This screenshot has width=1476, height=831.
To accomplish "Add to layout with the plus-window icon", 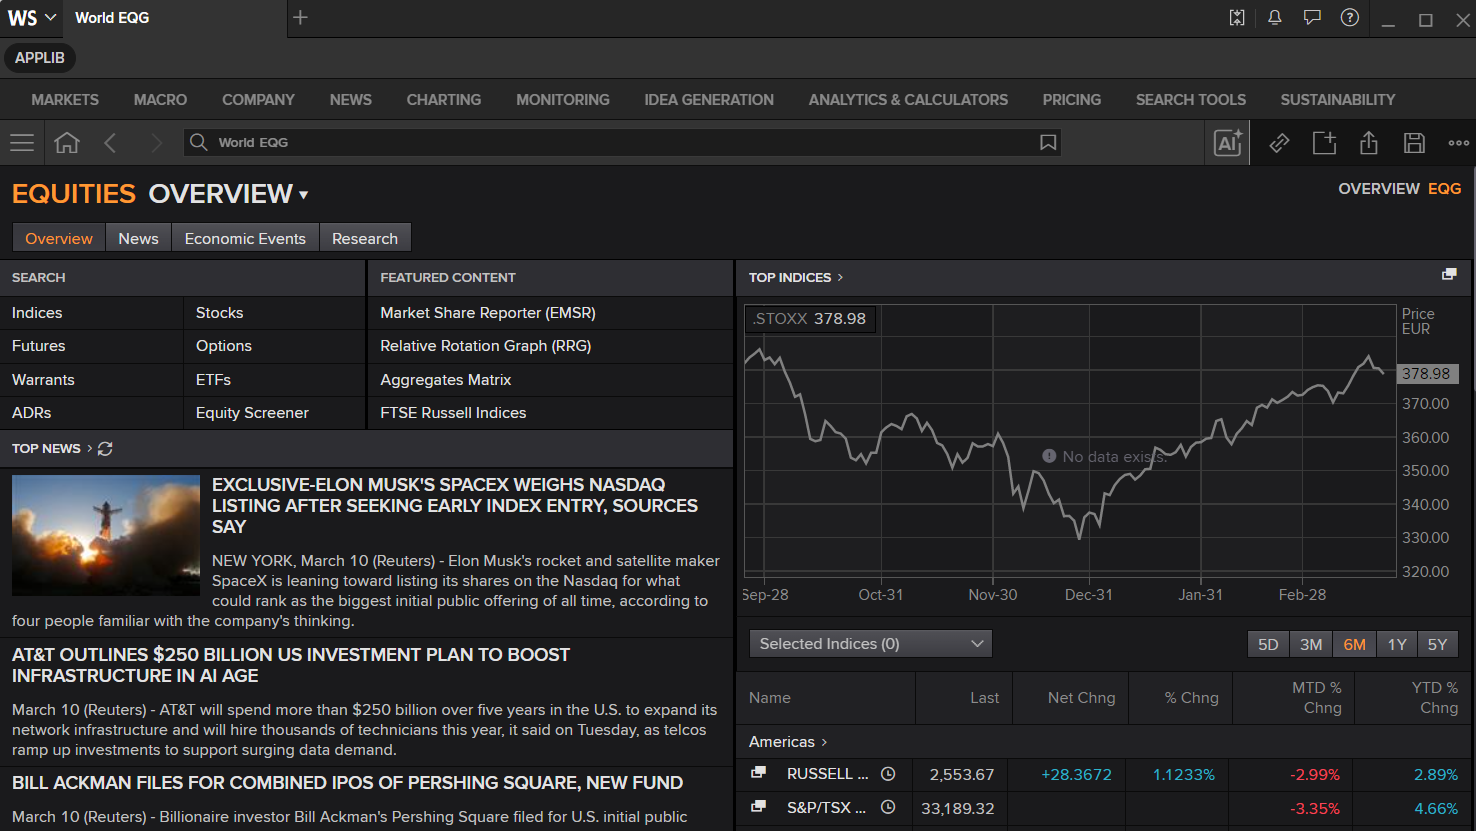I will click(x=1324, y=143).
